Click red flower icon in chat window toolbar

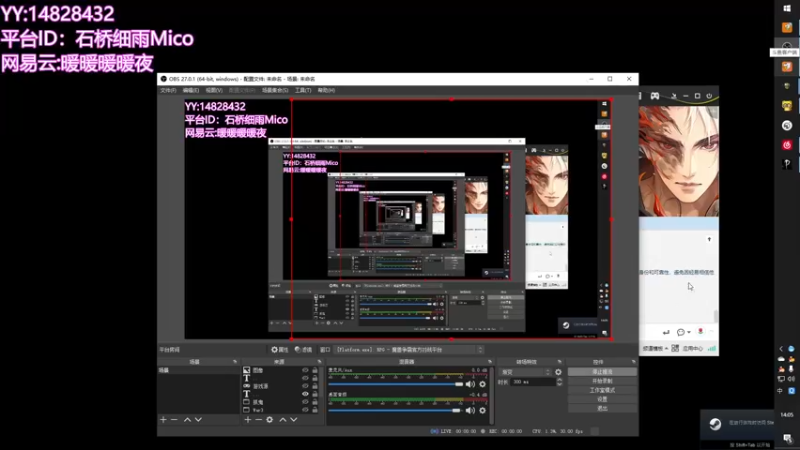click(701, 332)
